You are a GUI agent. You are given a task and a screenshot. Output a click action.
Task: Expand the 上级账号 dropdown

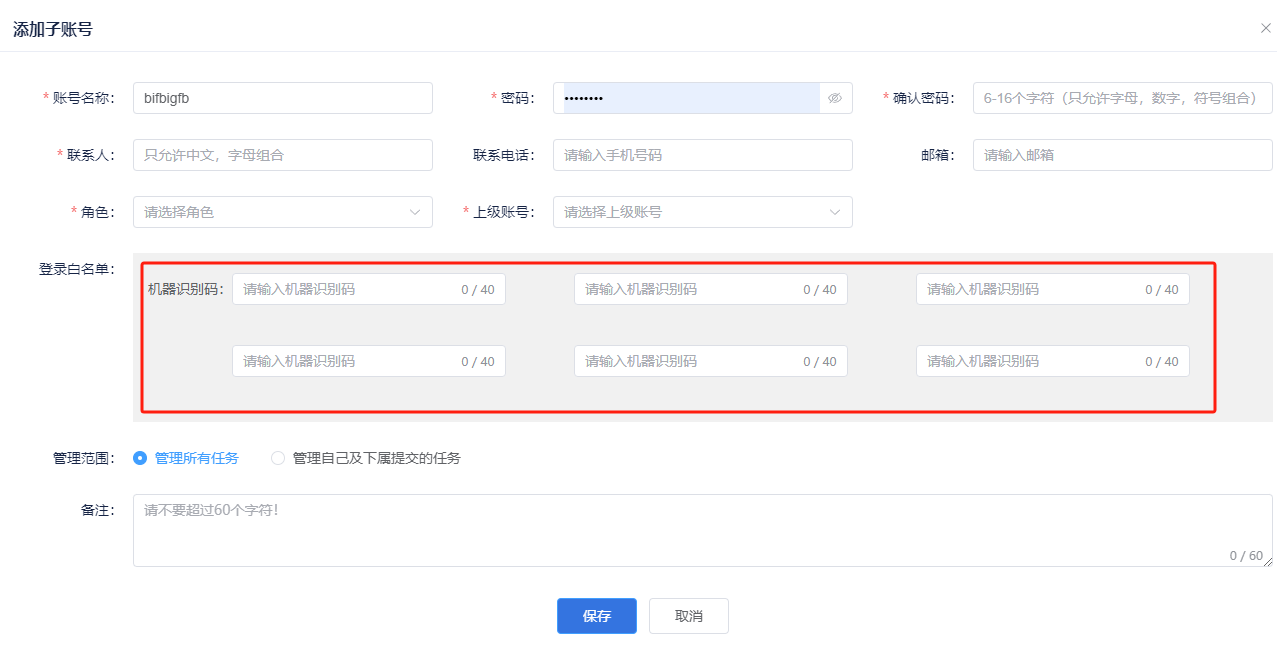(702, 212)
